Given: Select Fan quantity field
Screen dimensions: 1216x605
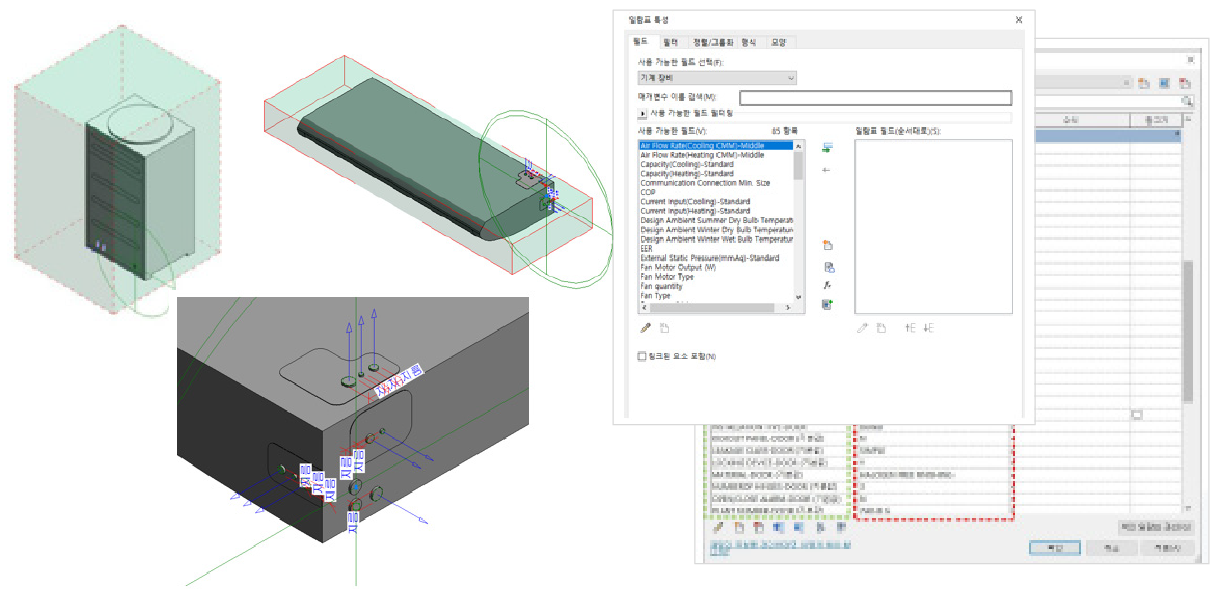Looking at the screenshot, I should pos(661,286).
